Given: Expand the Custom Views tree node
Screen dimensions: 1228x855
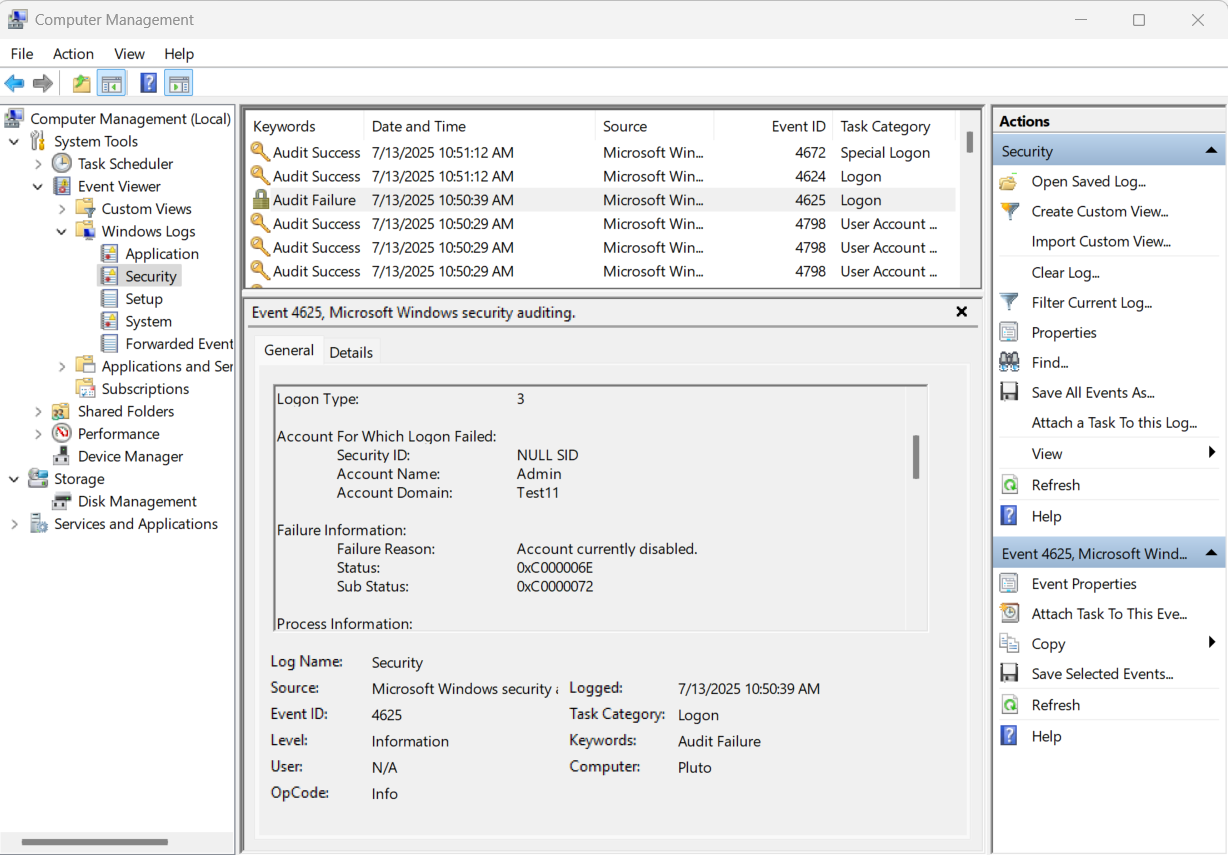Looking at the screenshot, I should coord(62,209).
